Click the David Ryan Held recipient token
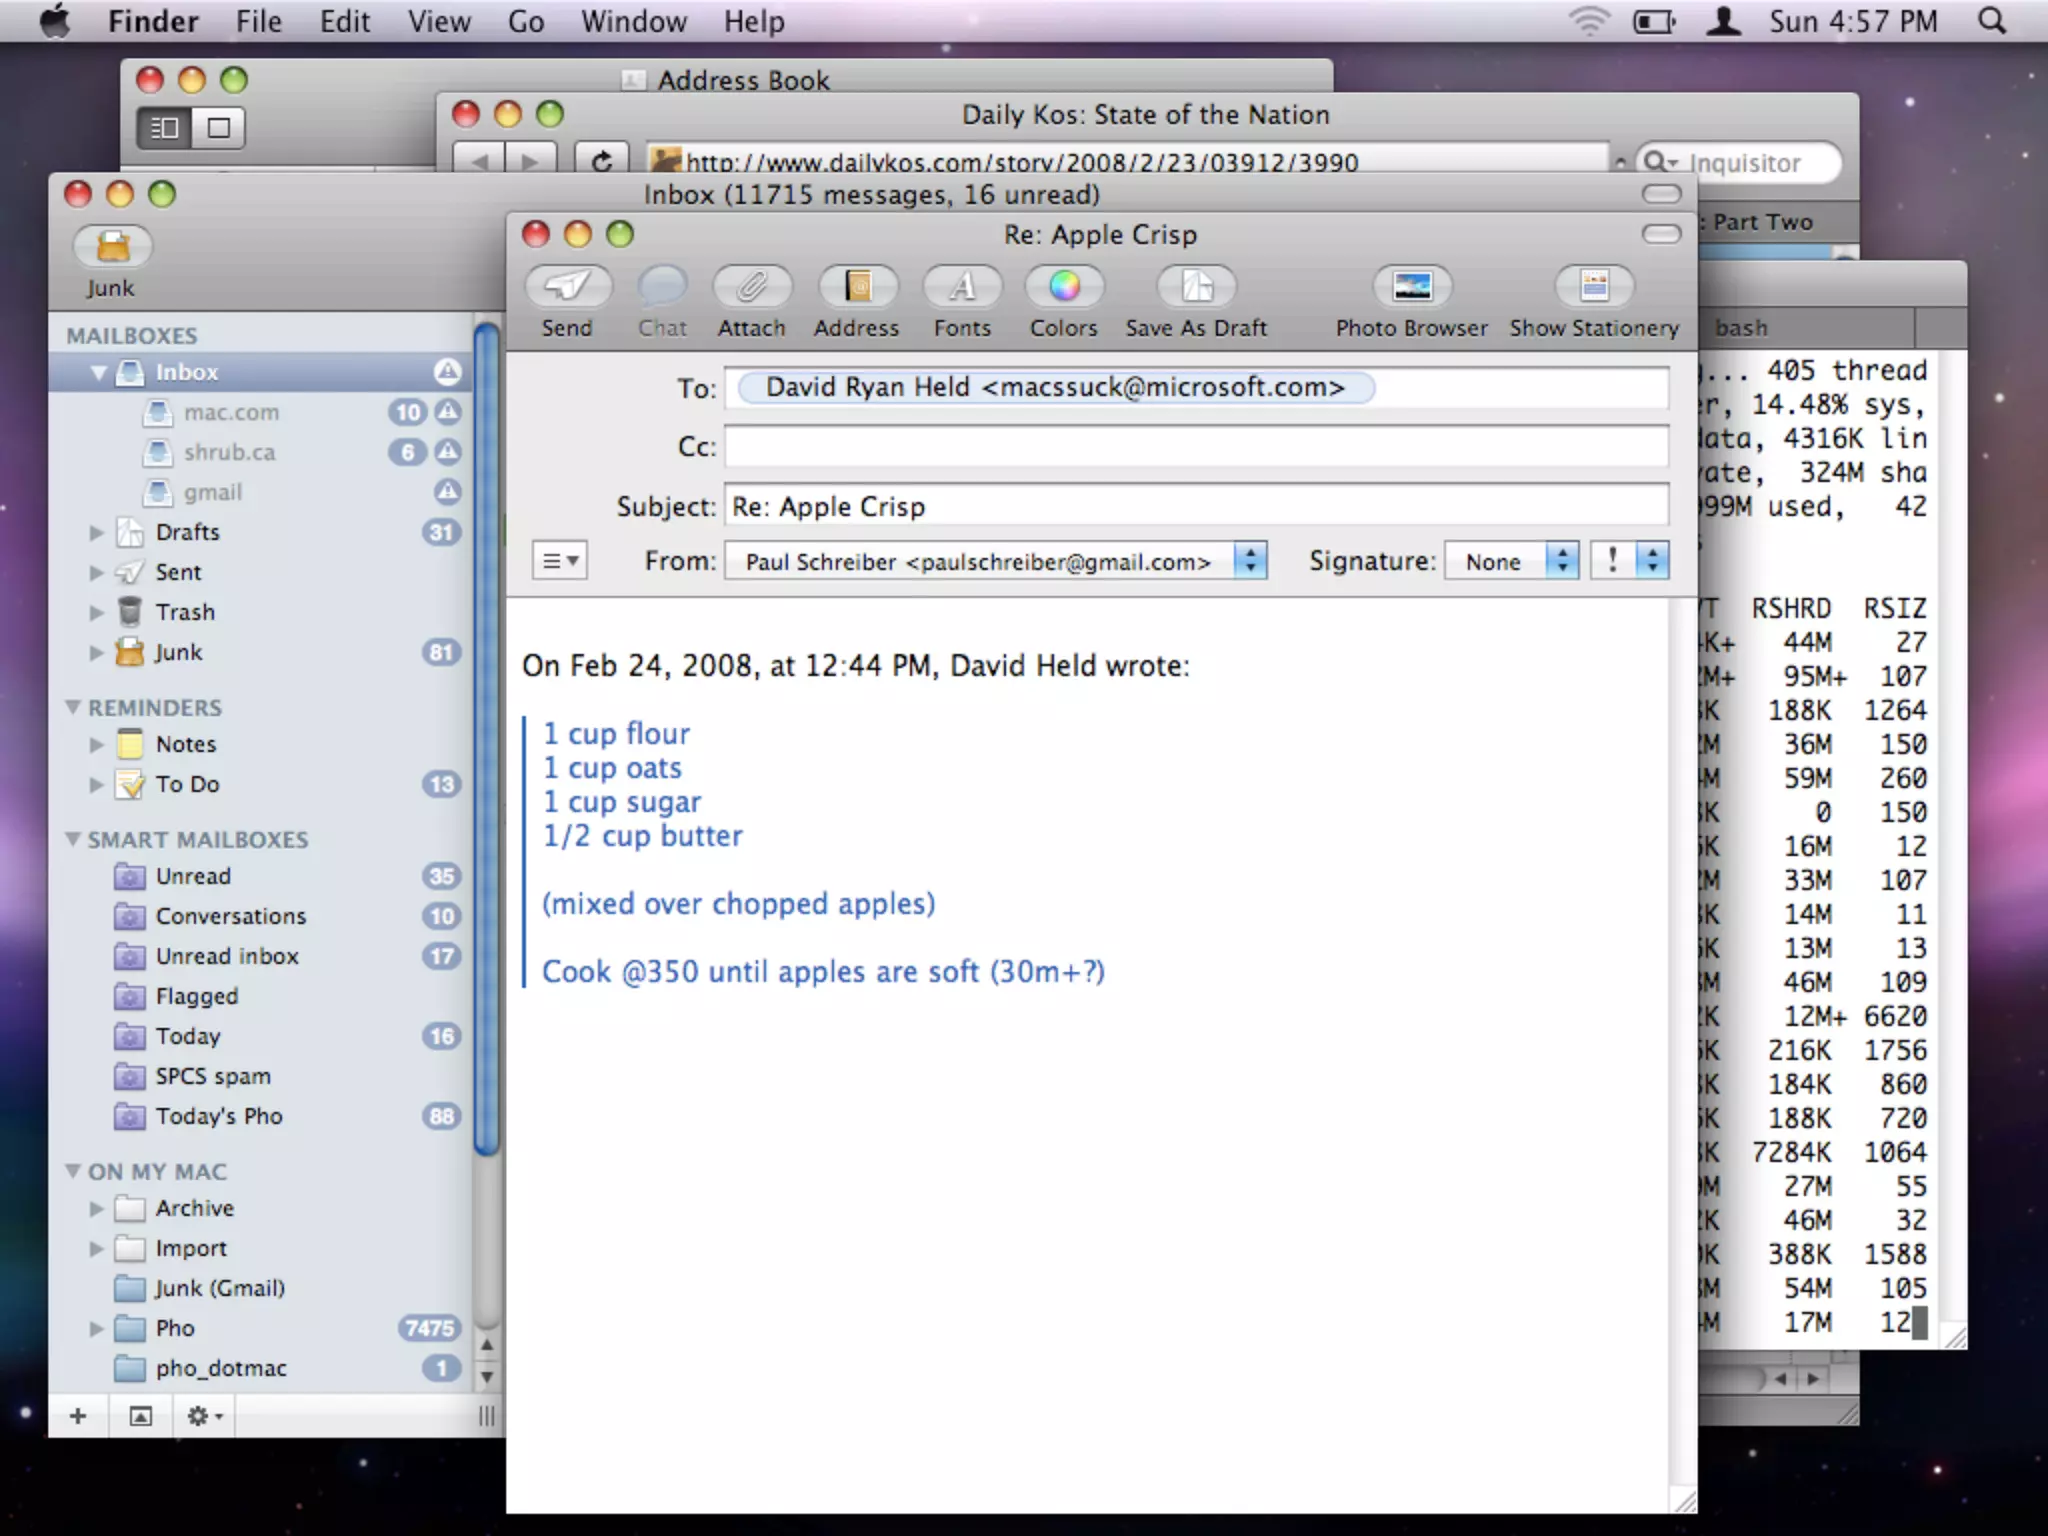Screen dimensions: 2048x1536 (1055, 388)
